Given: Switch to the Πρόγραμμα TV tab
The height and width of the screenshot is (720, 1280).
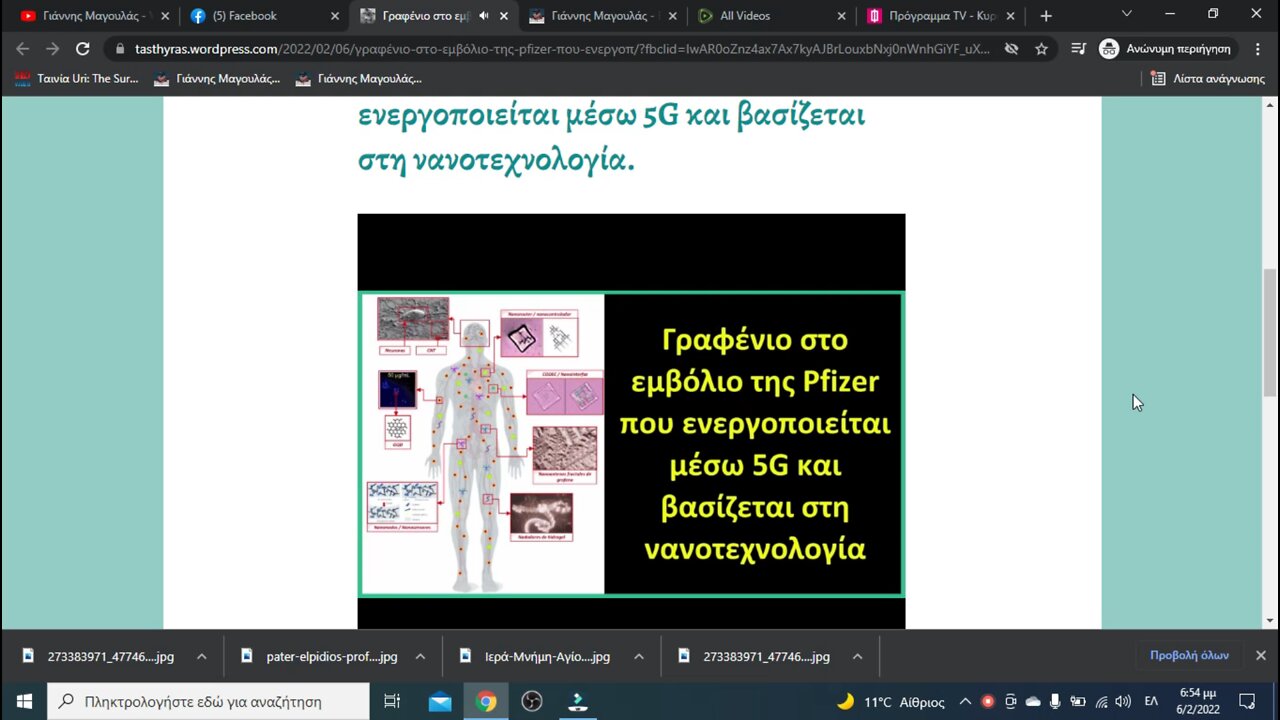Looking at the screenshot, I should click(942, 16).
